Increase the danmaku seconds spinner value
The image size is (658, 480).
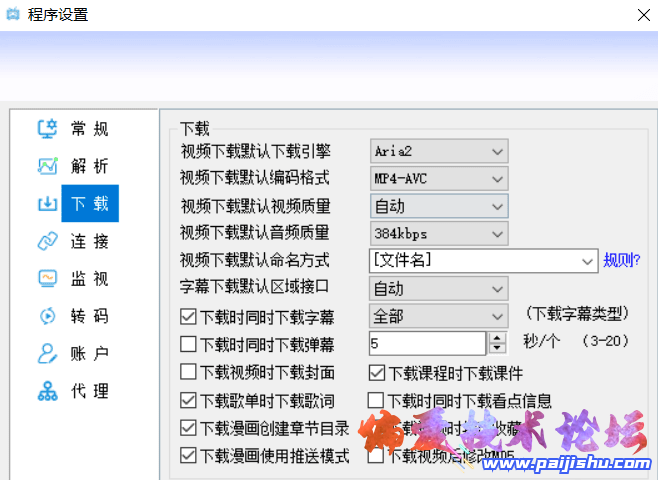(498, 339)
